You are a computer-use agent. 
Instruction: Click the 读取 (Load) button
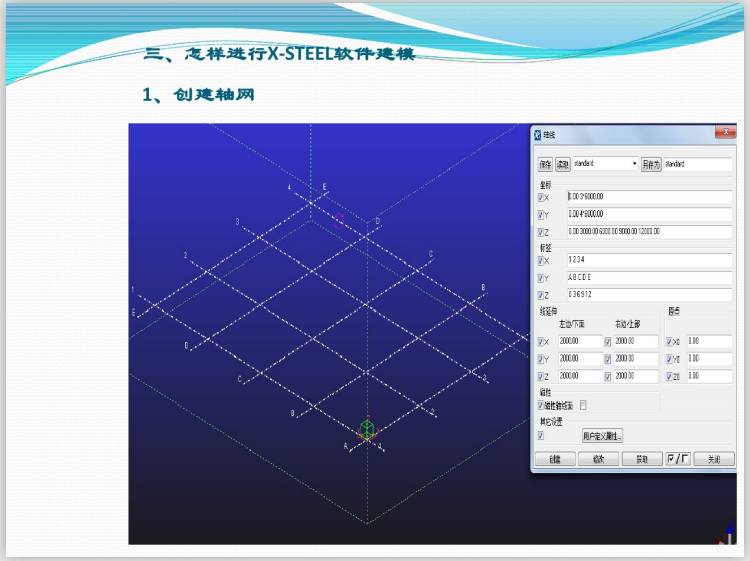coord(562,164)
